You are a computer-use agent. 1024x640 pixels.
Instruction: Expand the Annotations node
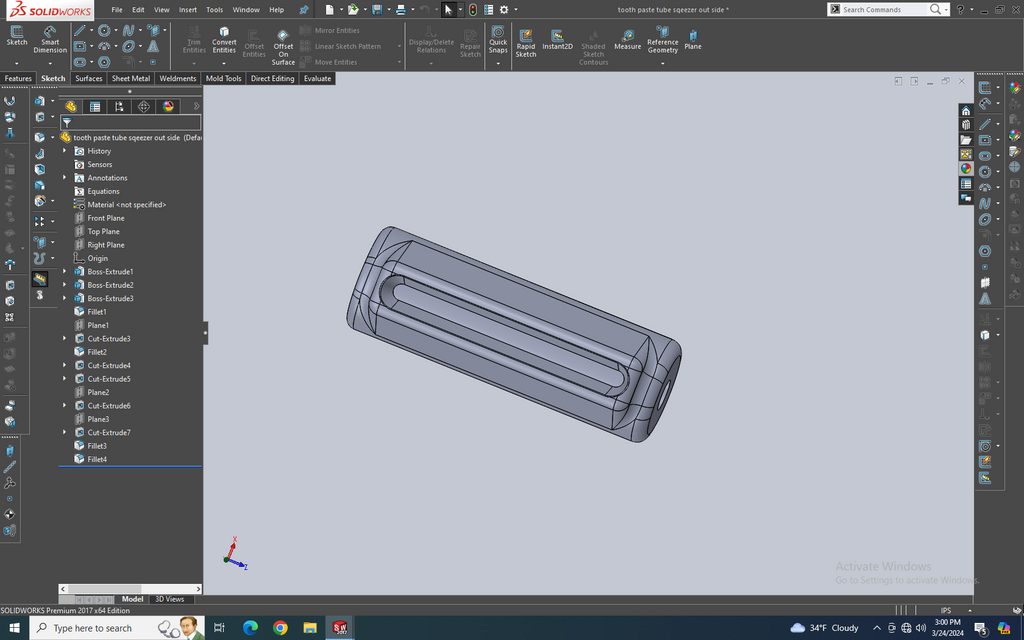(x=65, y=178)
